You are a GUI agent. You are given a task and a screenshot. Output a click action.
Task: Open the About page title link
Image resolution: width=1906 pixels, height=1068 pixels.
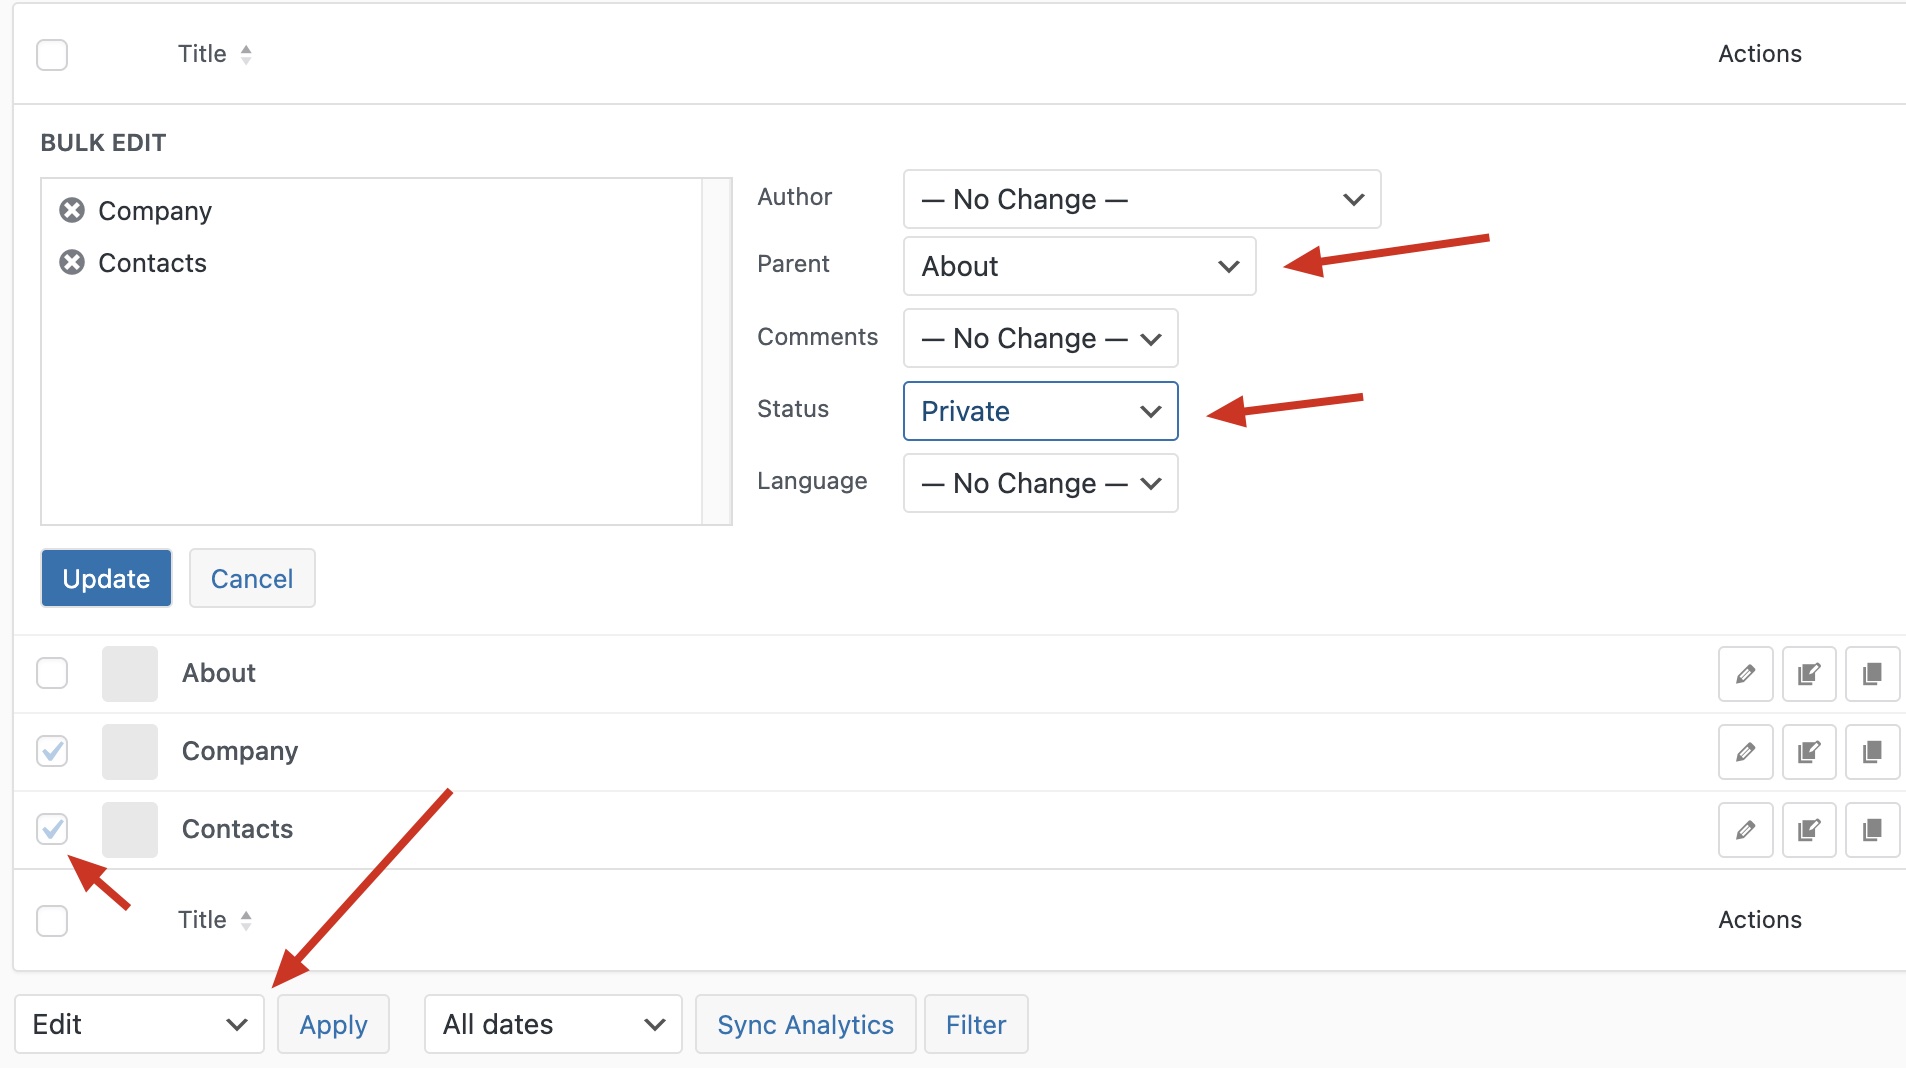click(x=219, y=673)
